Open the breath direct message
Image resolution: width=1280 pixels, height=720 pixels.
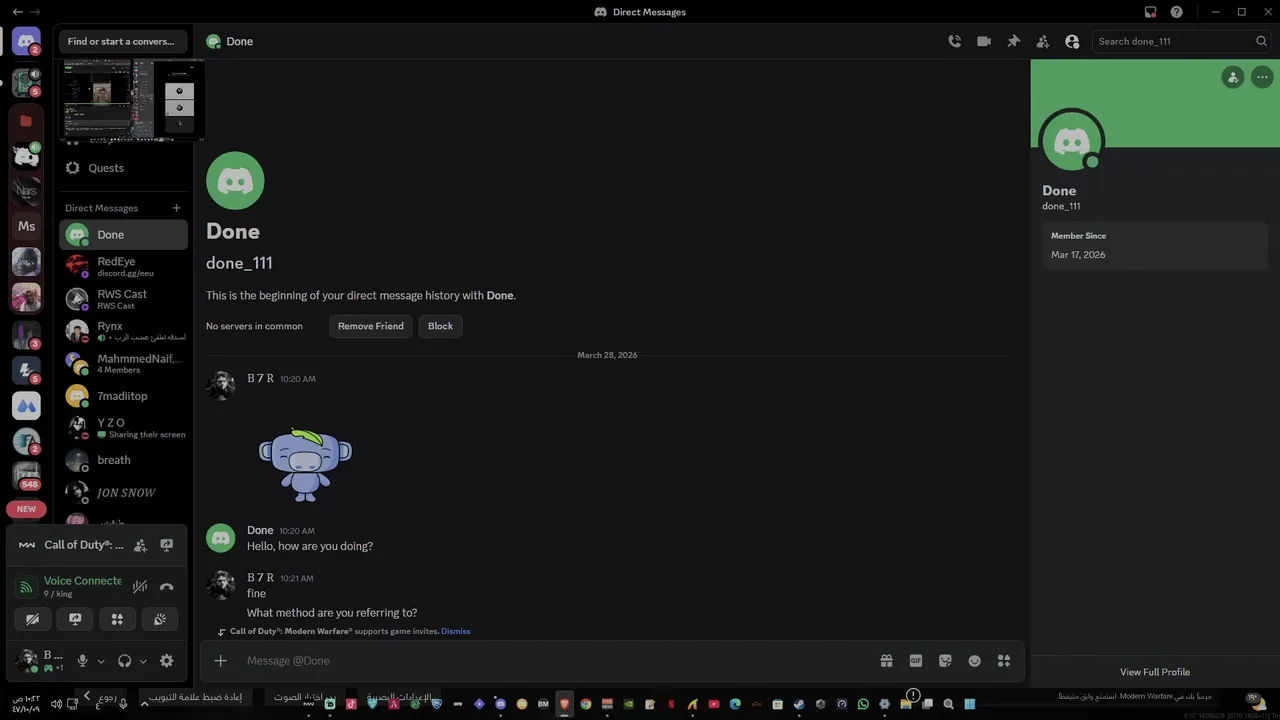[x=123, y=460]
